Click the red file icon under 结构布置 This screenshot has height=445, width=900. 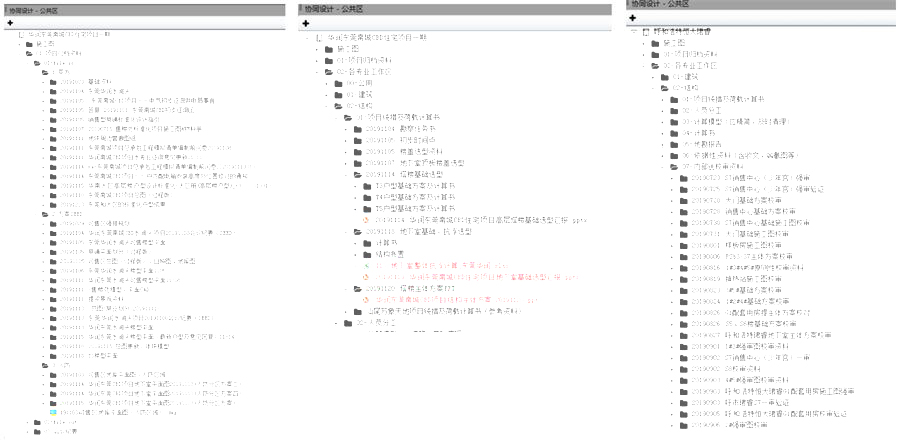pos(366,266)
